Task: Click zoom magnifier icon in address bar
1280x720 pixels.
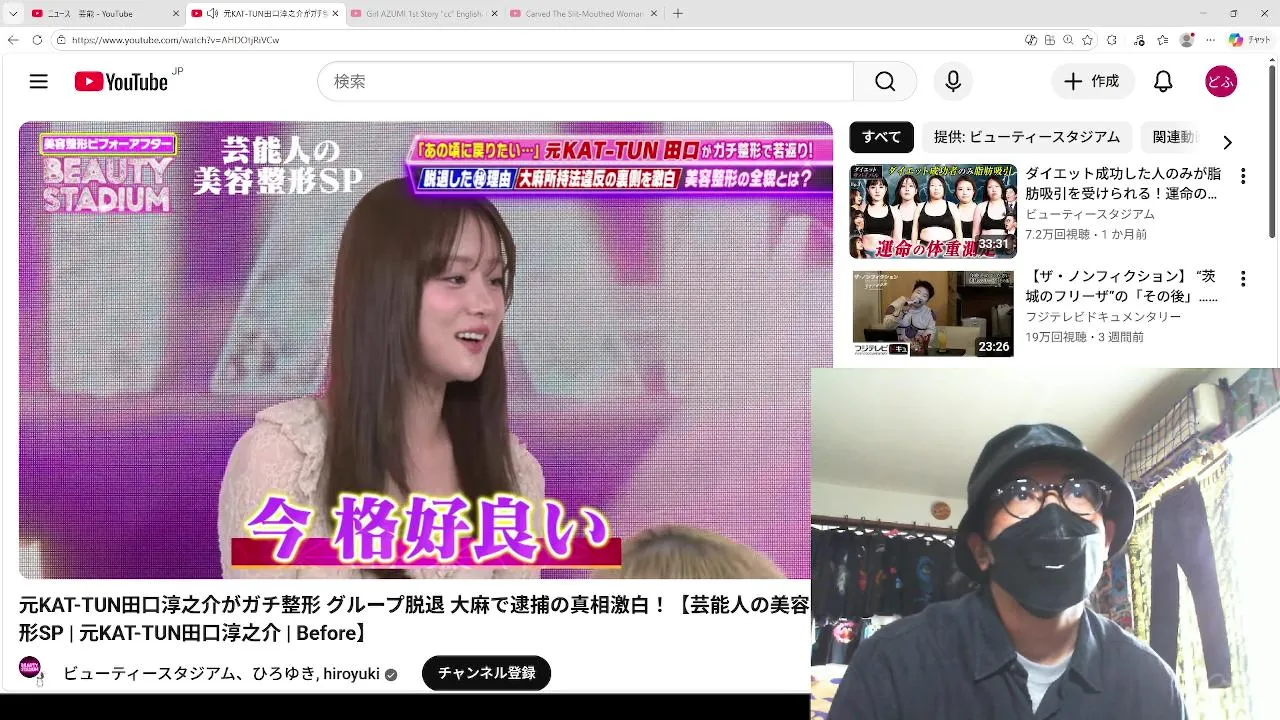Action: 1067,40
